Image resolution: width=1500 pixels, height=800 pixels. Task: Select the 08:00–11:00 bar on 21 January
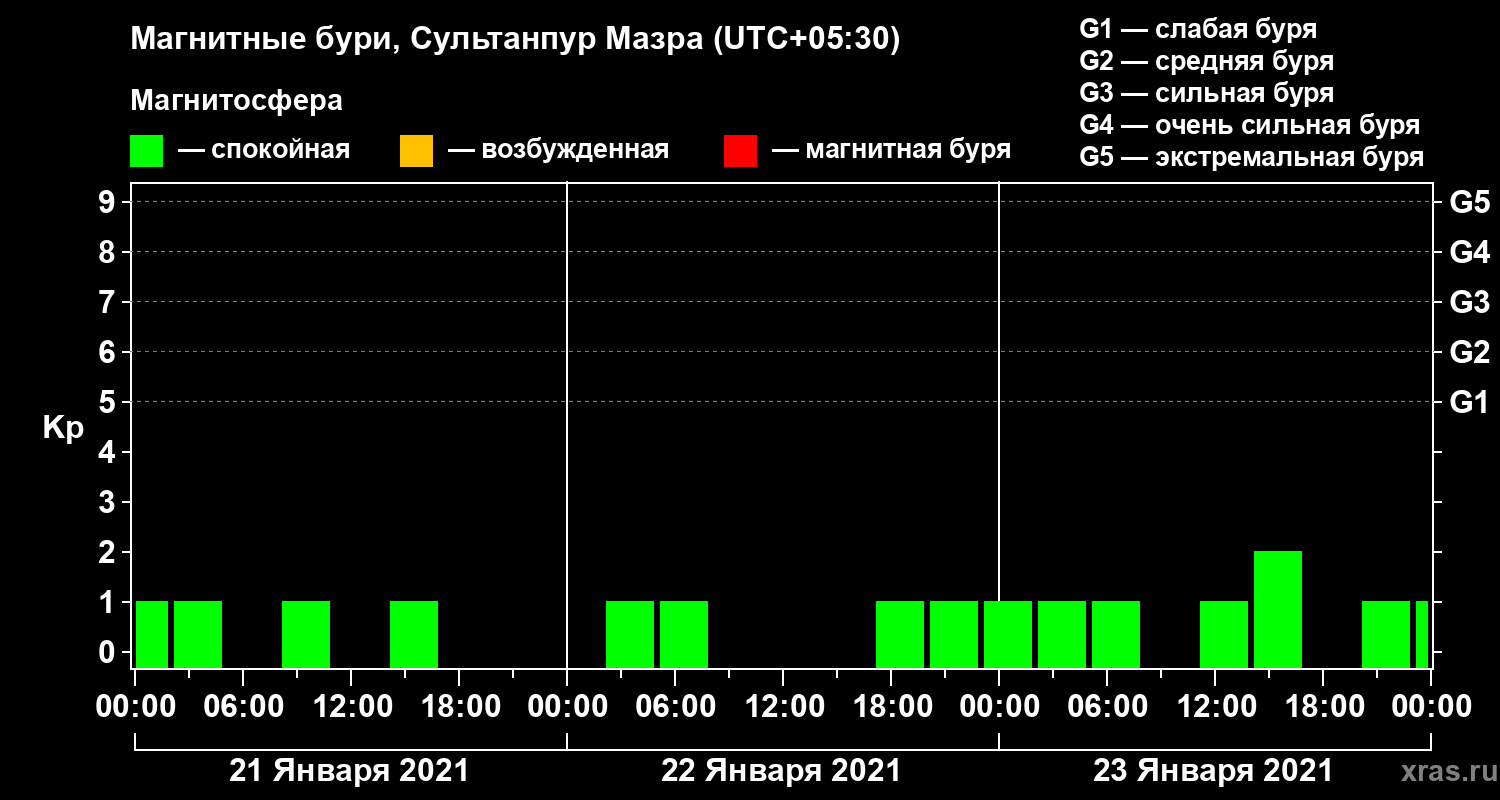point(306,634)
